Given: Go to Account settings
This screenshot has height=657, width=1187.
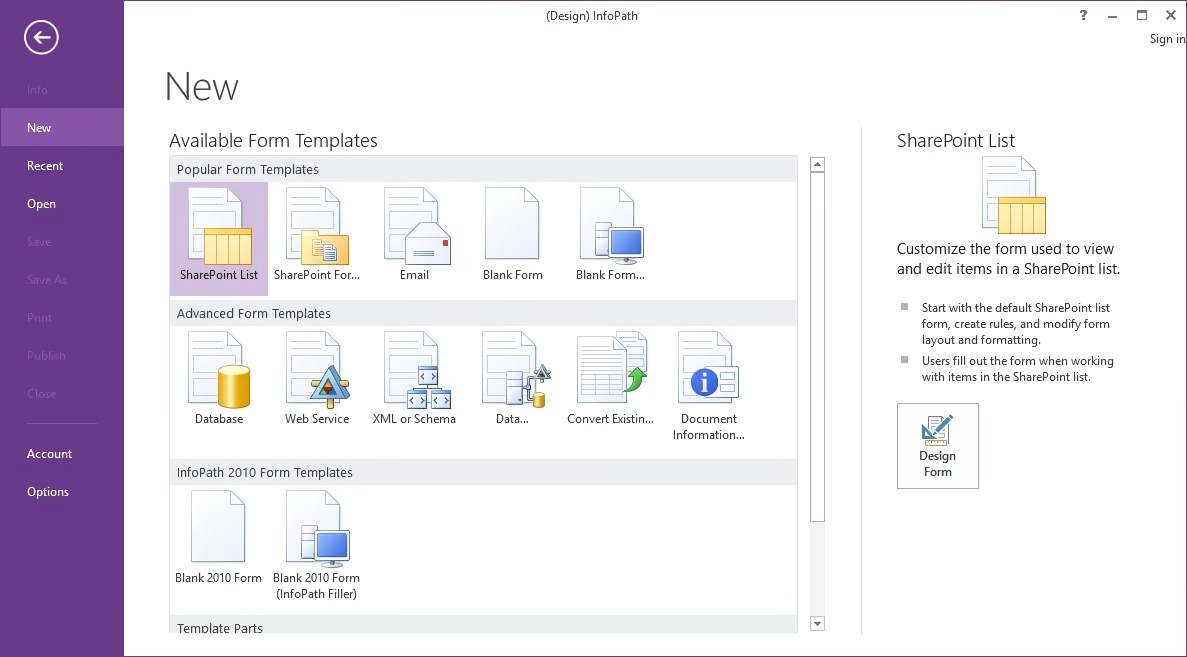Looking at the screenshot, I should click(49, 453).
